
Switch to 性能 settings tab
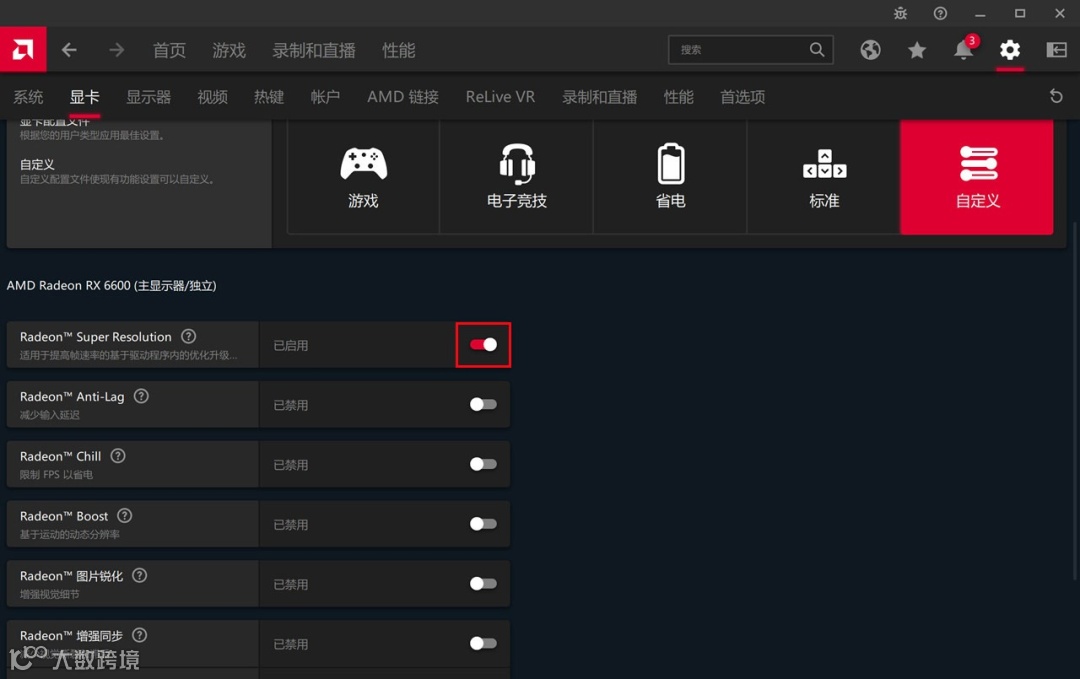[678, 97]
